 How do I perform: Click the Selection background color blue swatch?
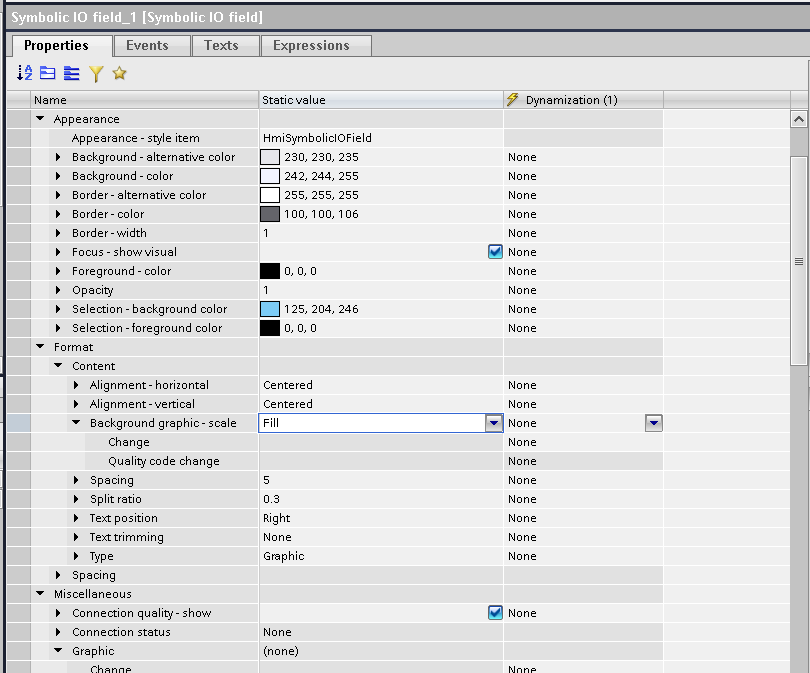coord(270,309)
